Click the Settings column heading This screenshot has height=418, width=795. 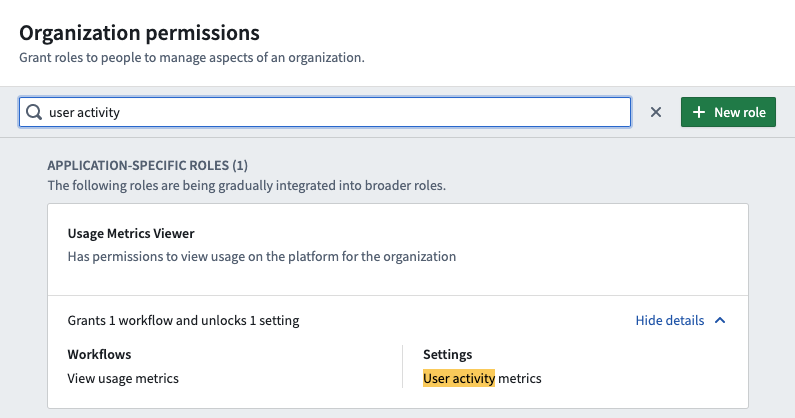point(448,354)
